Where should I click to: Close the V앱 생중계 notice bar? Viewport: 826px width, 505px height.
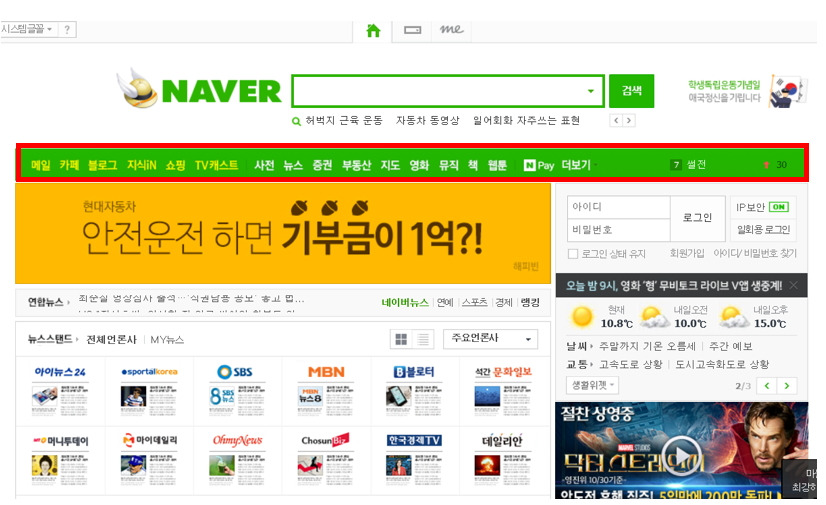[x=794, y=285]
